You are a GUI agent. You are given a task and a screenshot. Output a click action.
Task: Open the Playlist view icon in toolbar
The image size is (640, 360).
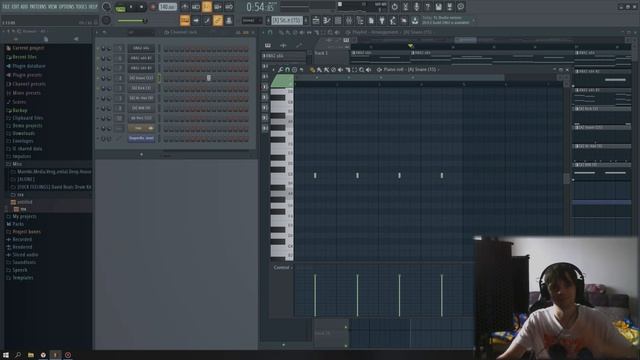pos(316,20)
